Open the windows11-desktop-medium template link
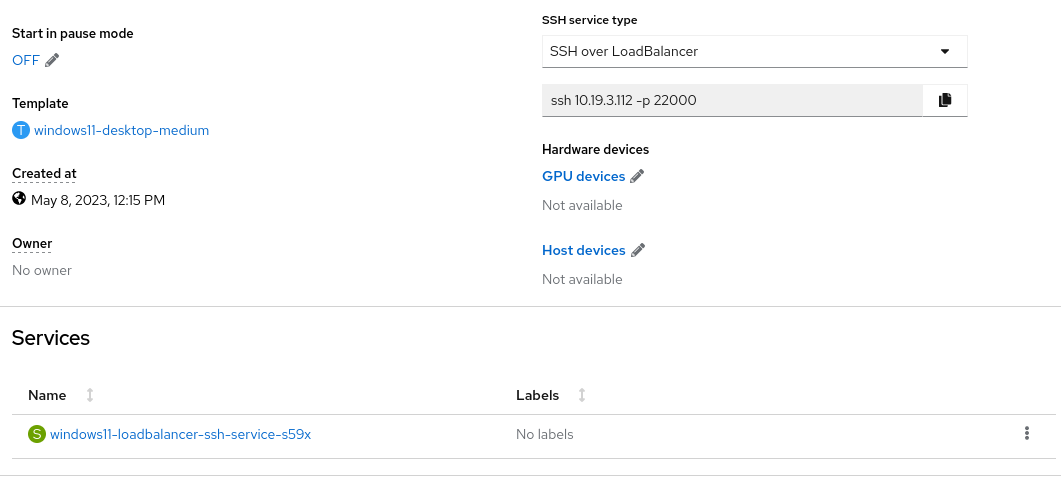Screen dimensions: 1061x490 122,131
